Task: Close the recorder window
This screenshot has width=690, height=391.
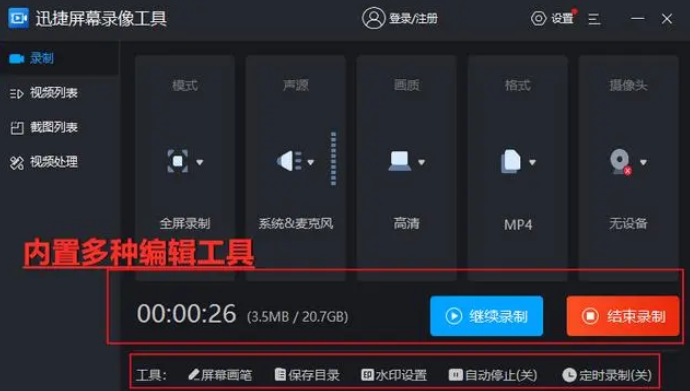Action: coord(667,18)
